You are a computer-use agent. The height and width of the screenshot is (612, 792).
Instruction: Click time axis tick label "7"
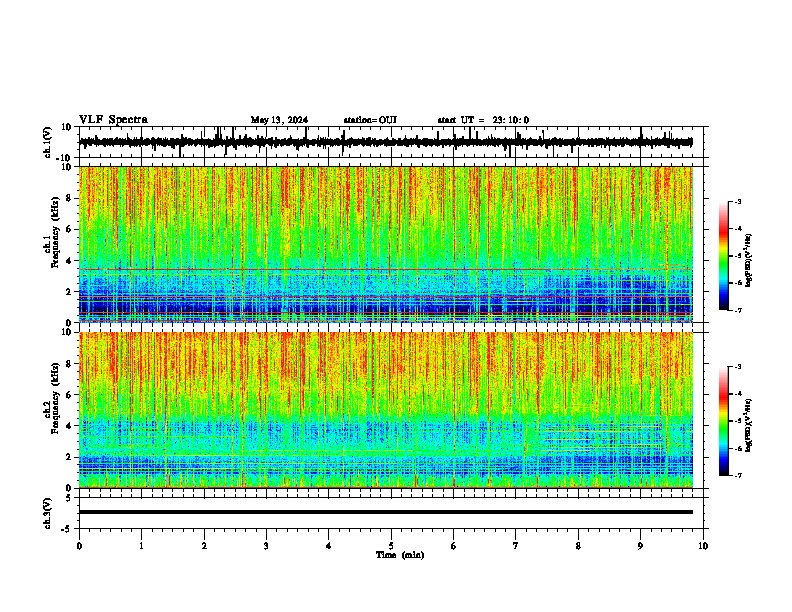(x=516, y=546)
